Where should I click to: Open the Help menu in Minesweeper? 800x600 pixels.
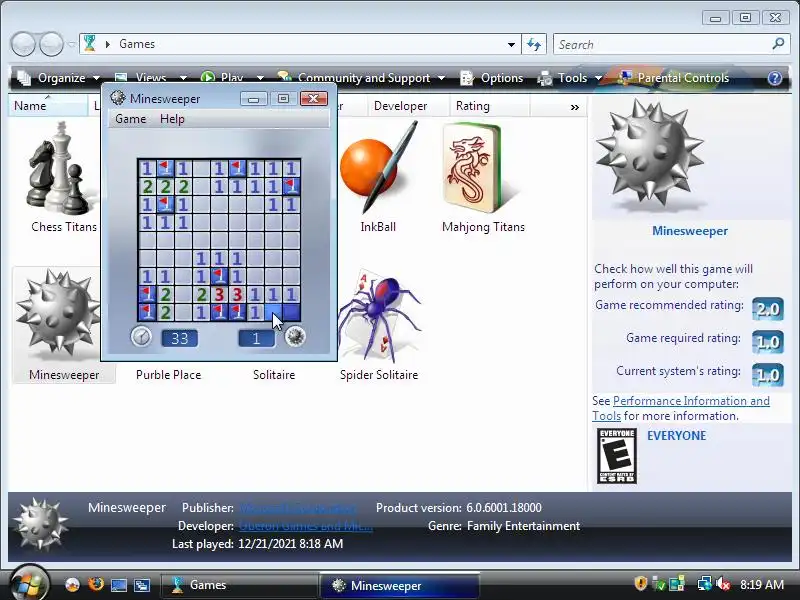coord(172,119)
